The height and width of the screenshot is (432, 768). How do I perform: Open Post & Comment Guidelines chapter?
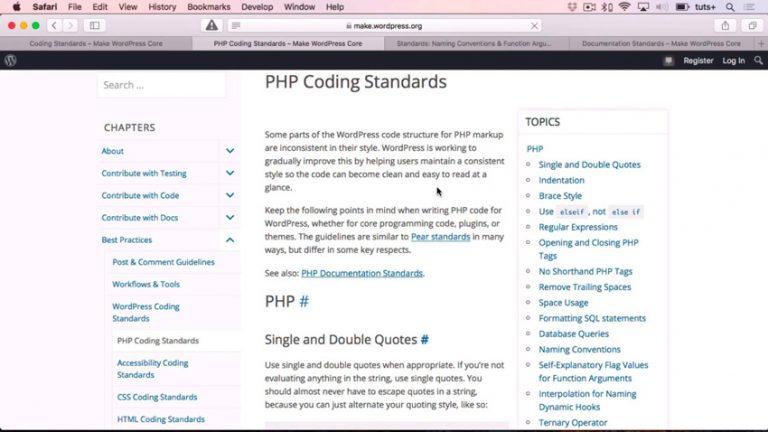pyautogui.click(x=163, y=262)
